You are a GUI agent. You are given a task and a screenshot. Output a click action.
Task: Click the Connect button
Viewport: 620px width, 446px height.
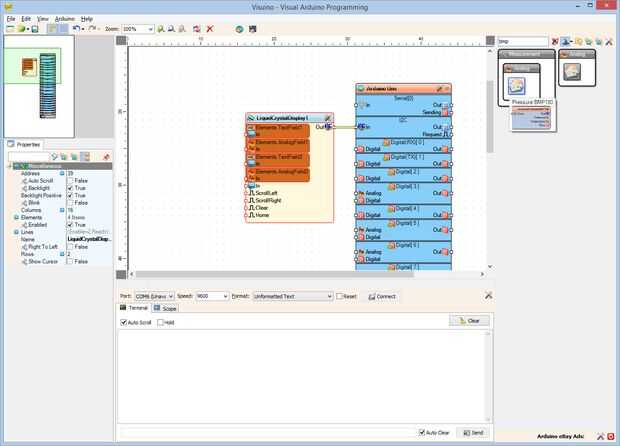click(x=382, y=297)
